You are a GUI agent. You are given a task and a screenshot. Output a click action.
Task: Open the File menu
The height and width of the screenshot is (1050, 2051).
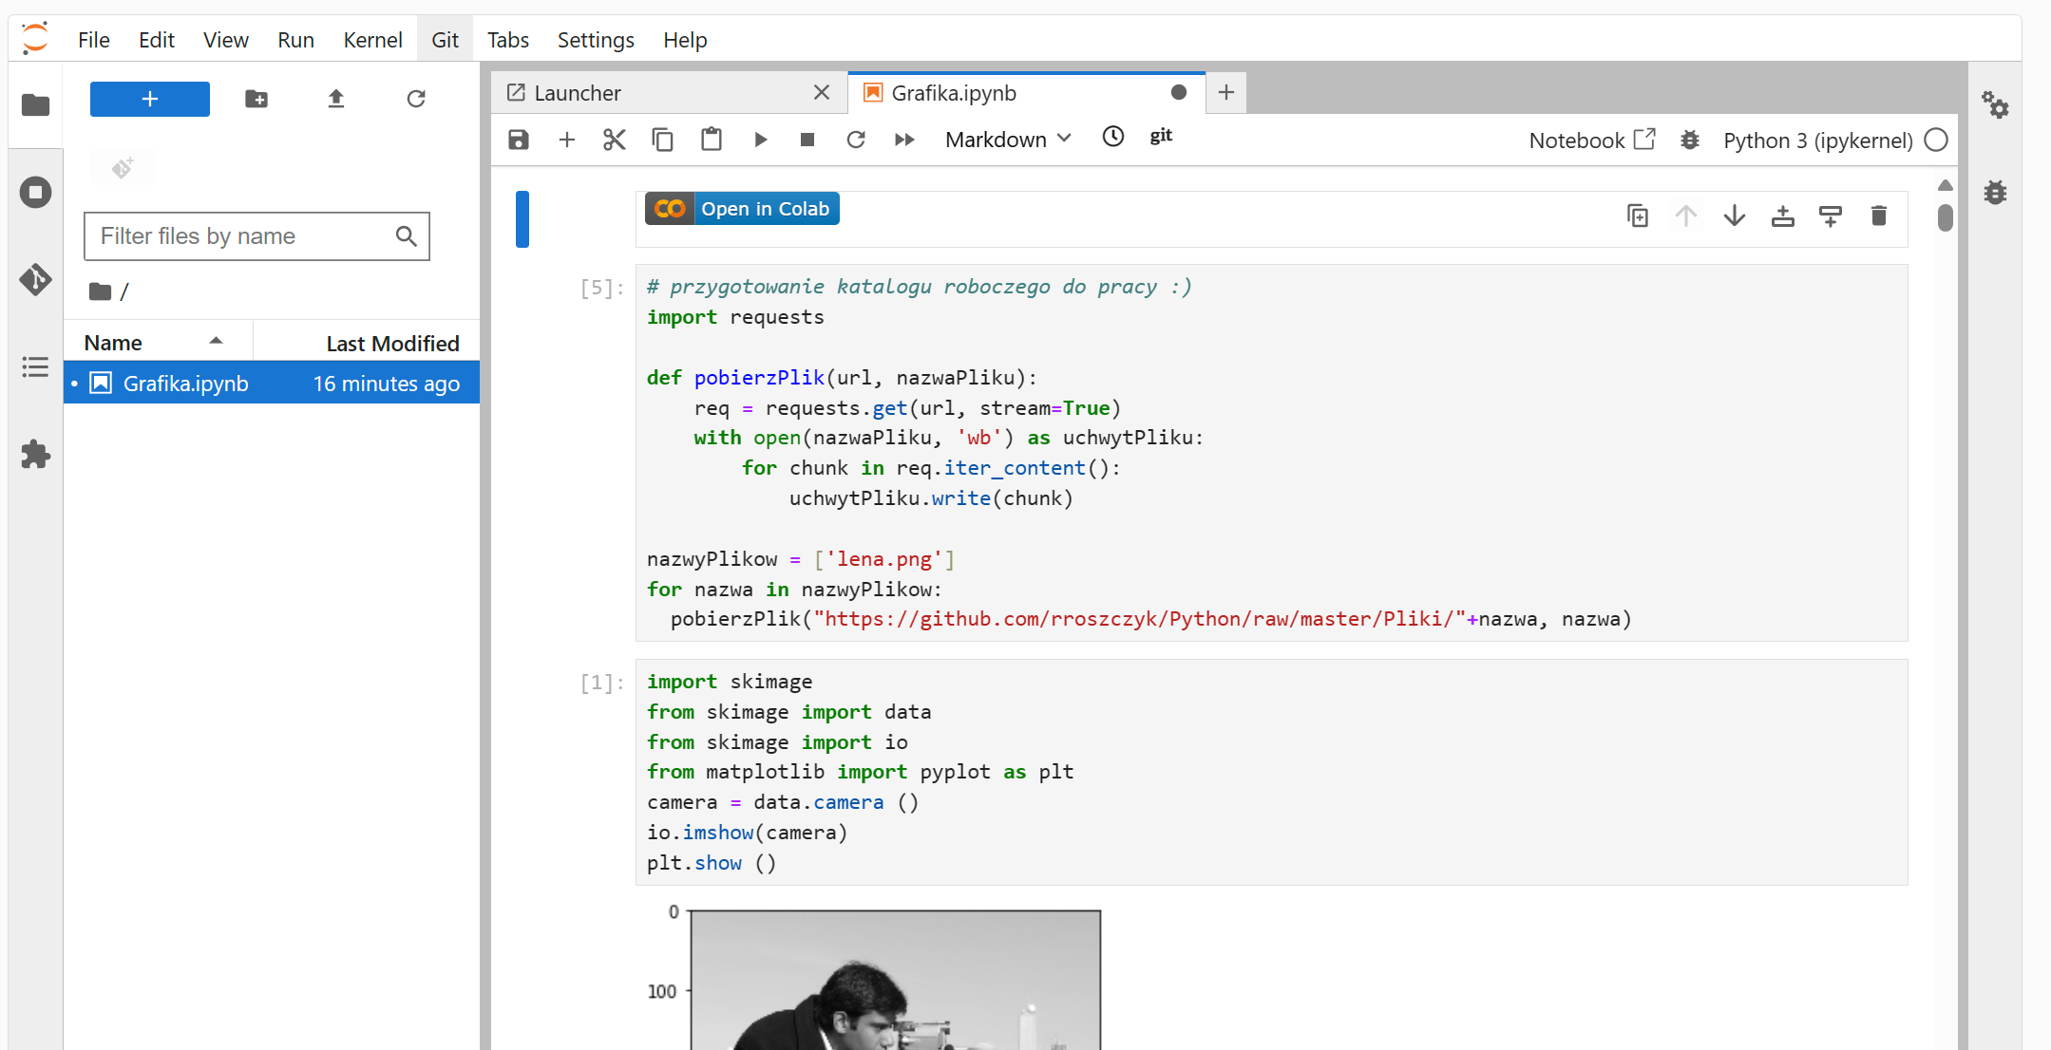94,40
